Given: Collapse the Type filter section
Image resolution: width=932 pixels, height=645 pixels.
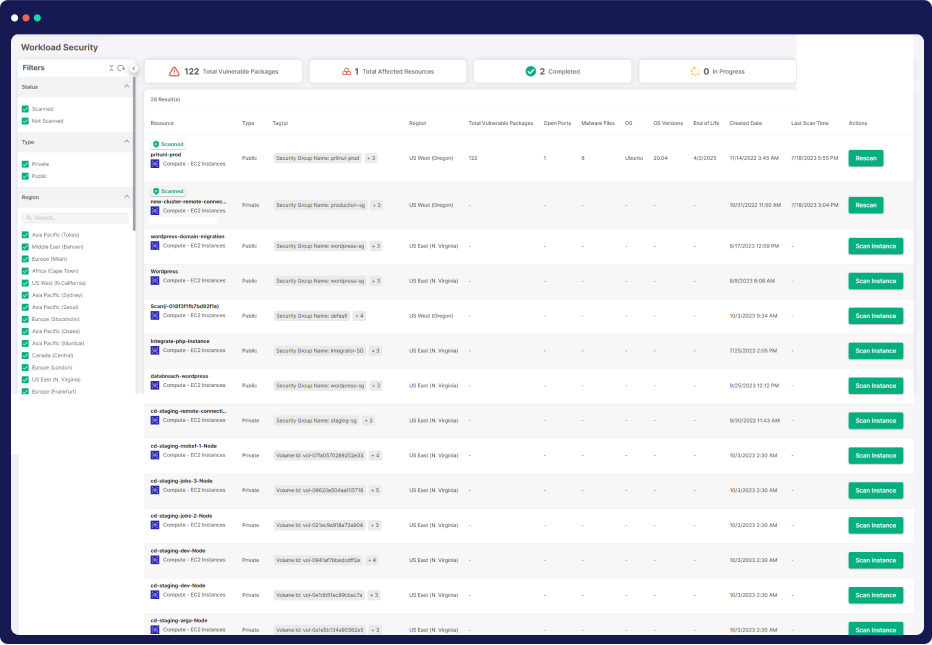Looking at the screenshot, I should click(126, 142).
